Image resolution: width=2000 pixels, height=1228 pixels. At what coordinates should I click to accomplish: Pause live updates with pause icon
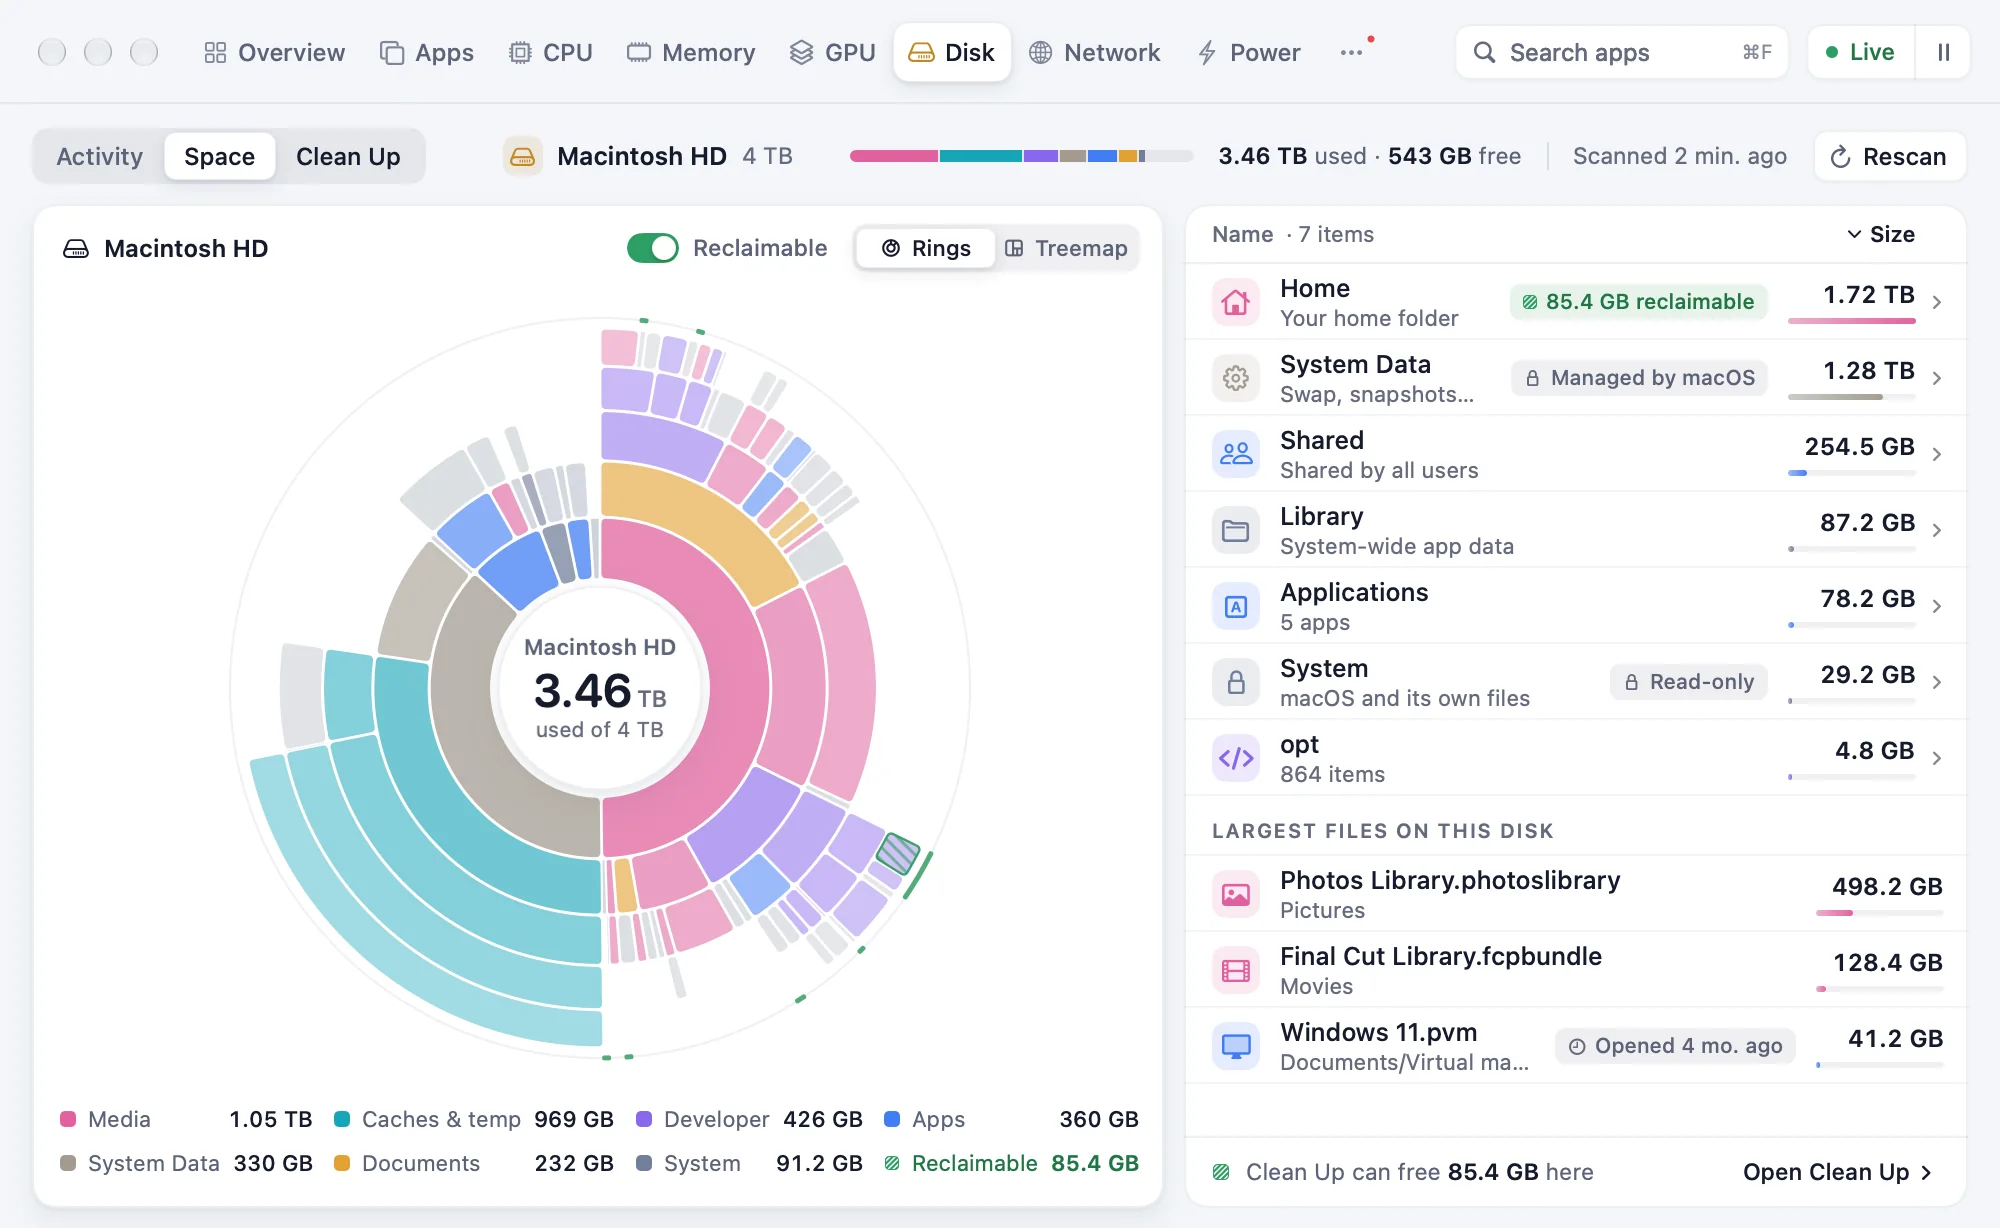[x=1943, y=52]
